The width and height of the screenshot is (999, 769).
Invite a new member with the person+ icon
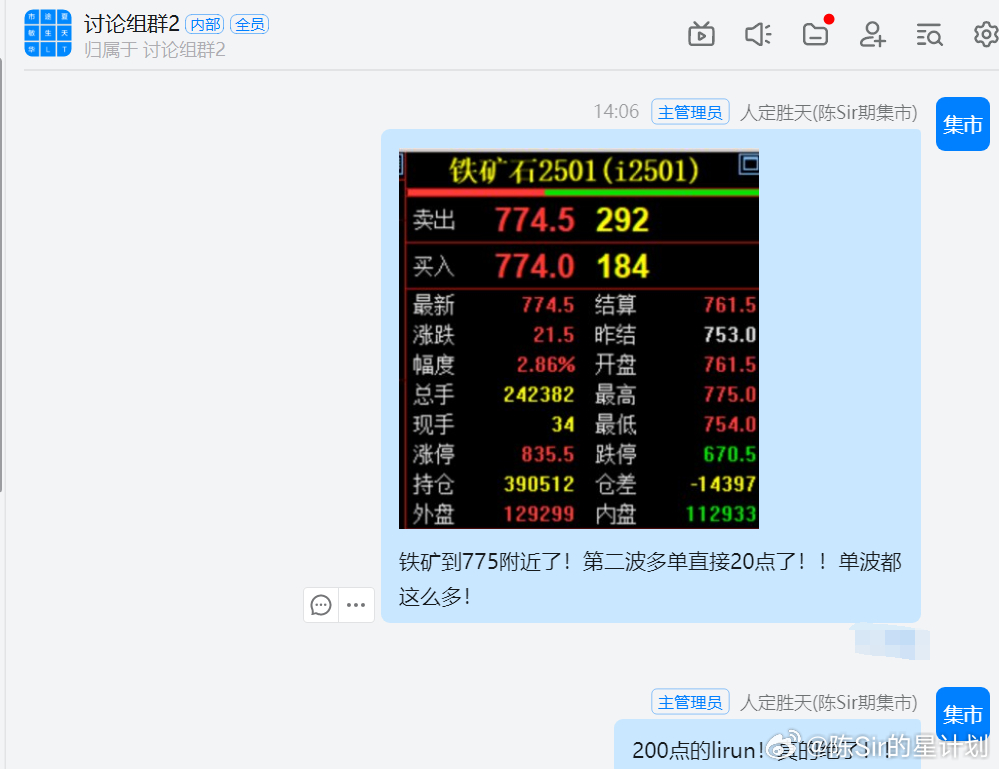[872, 34]
